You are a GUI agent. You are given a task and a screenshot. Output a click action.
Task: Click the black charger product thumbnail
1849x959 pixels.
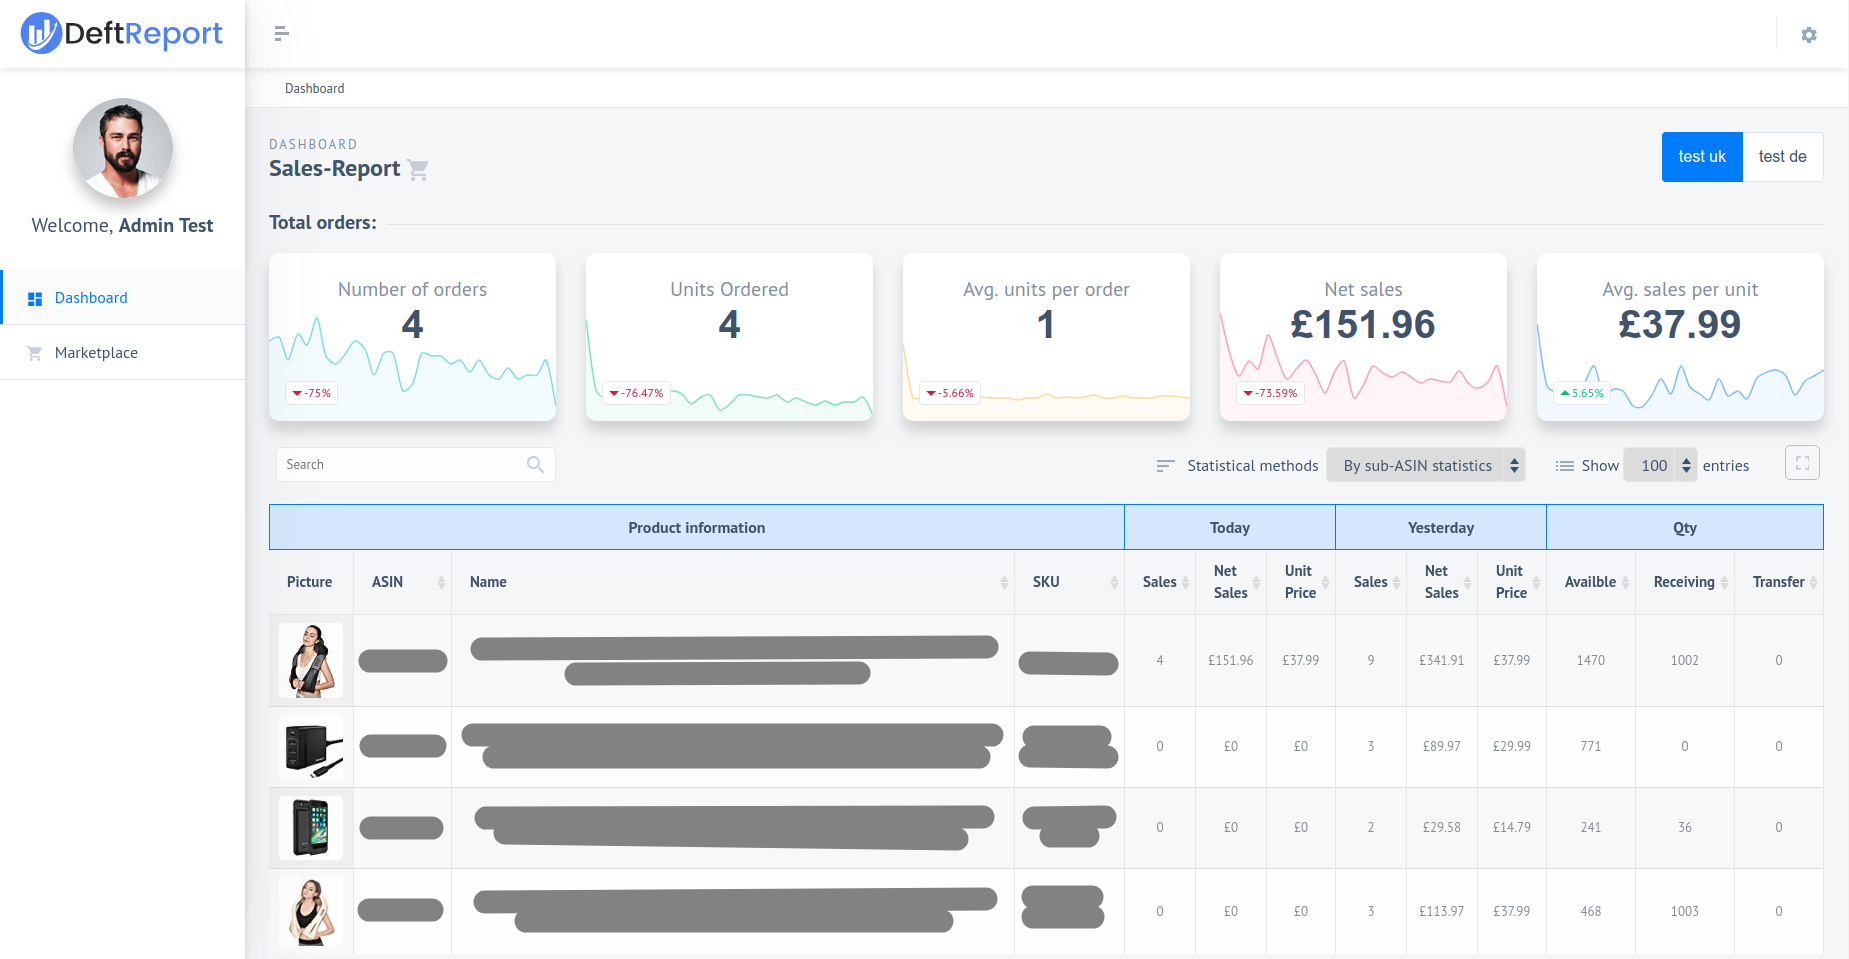pyautogui.click(x=311, y=747)
